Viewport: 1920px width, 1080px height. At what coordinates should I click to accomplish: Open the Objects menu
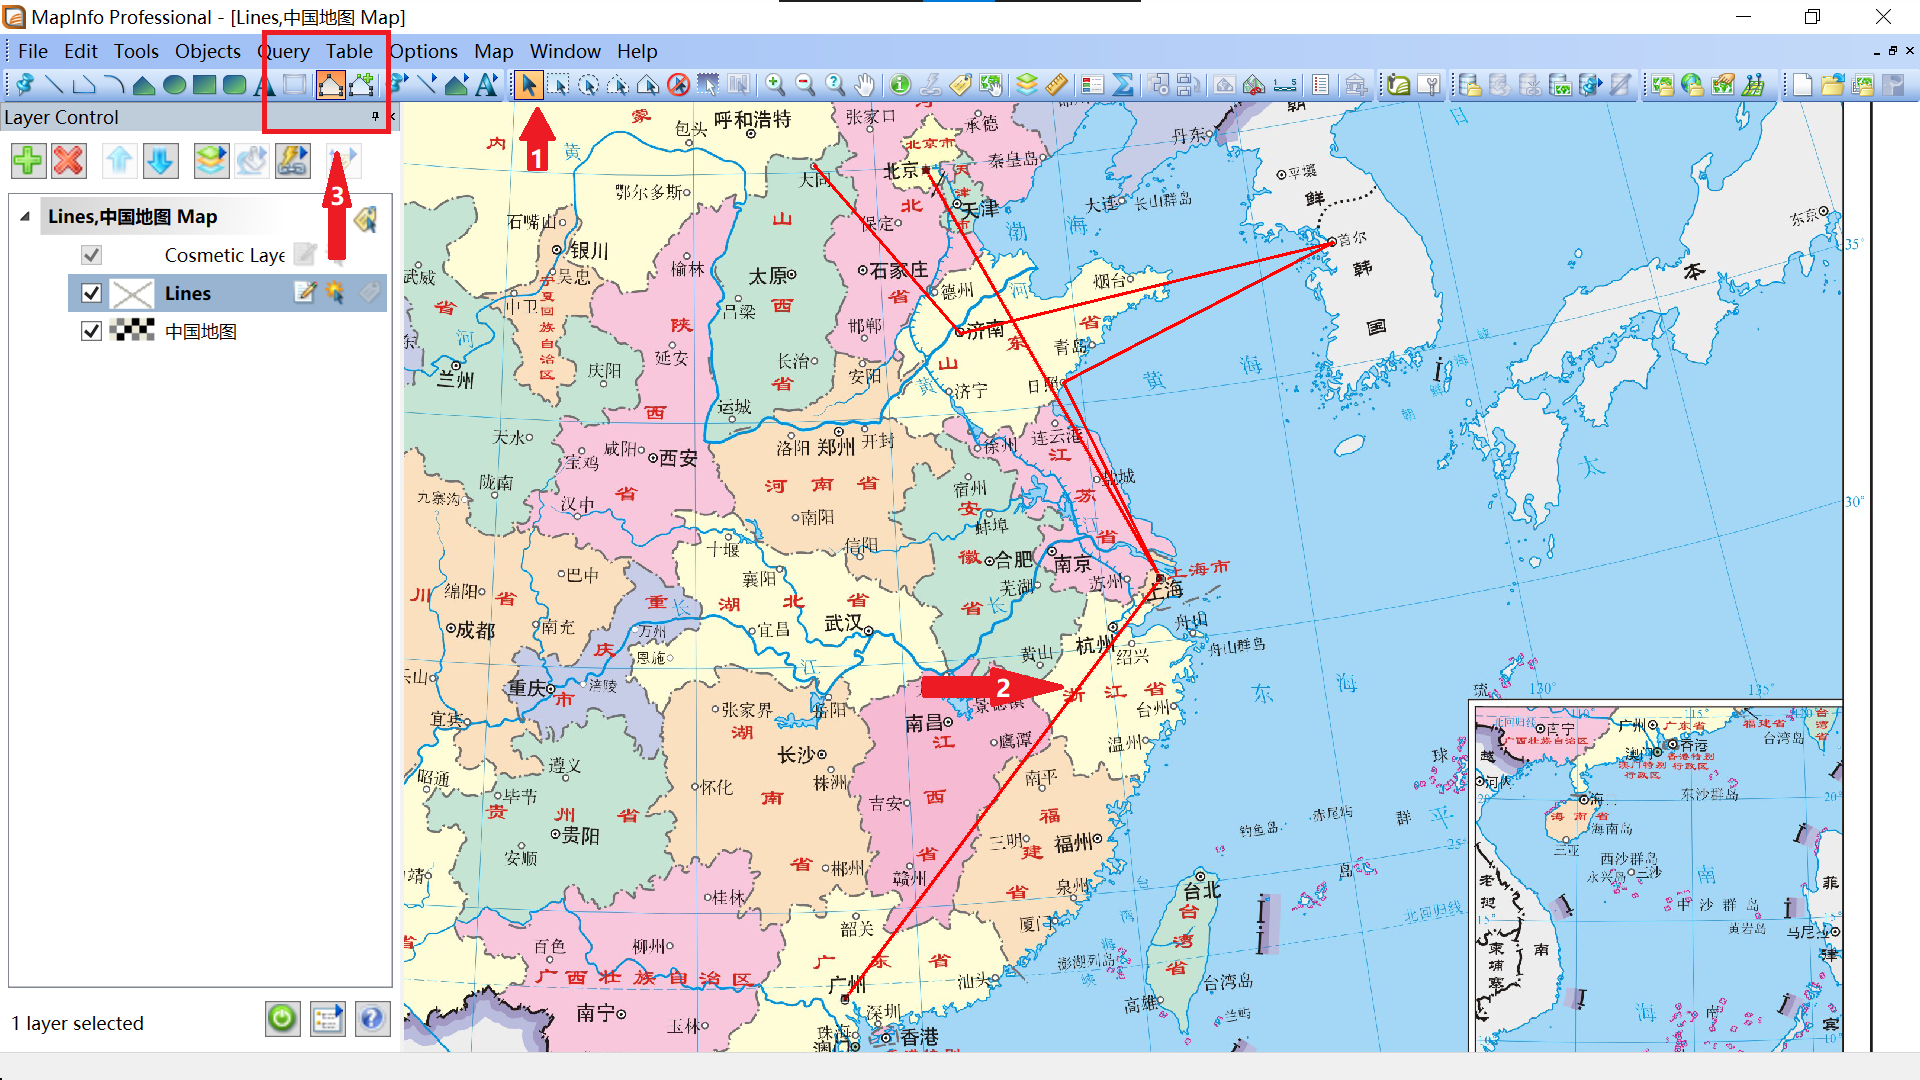(207, 51)
